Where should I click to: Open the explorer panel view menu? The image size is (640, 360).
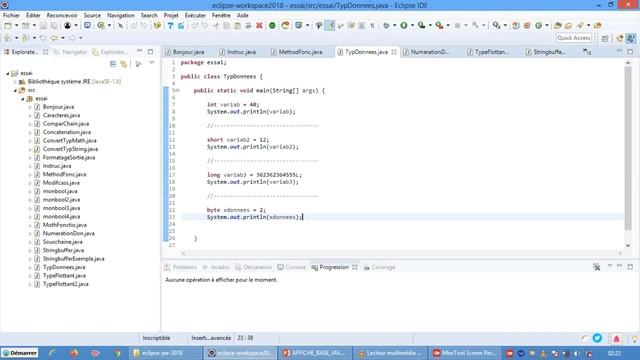coord(151,63)
